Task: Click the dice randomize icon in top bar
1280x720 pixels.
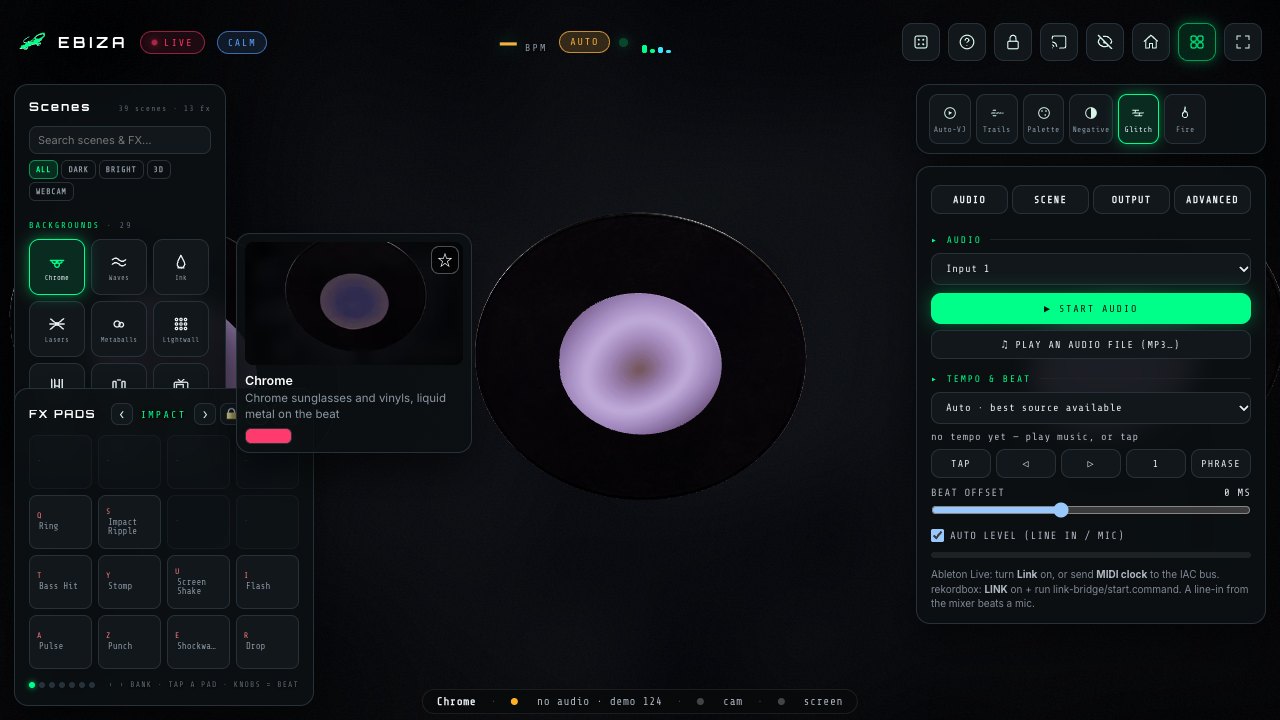Action: click(921, 42)
